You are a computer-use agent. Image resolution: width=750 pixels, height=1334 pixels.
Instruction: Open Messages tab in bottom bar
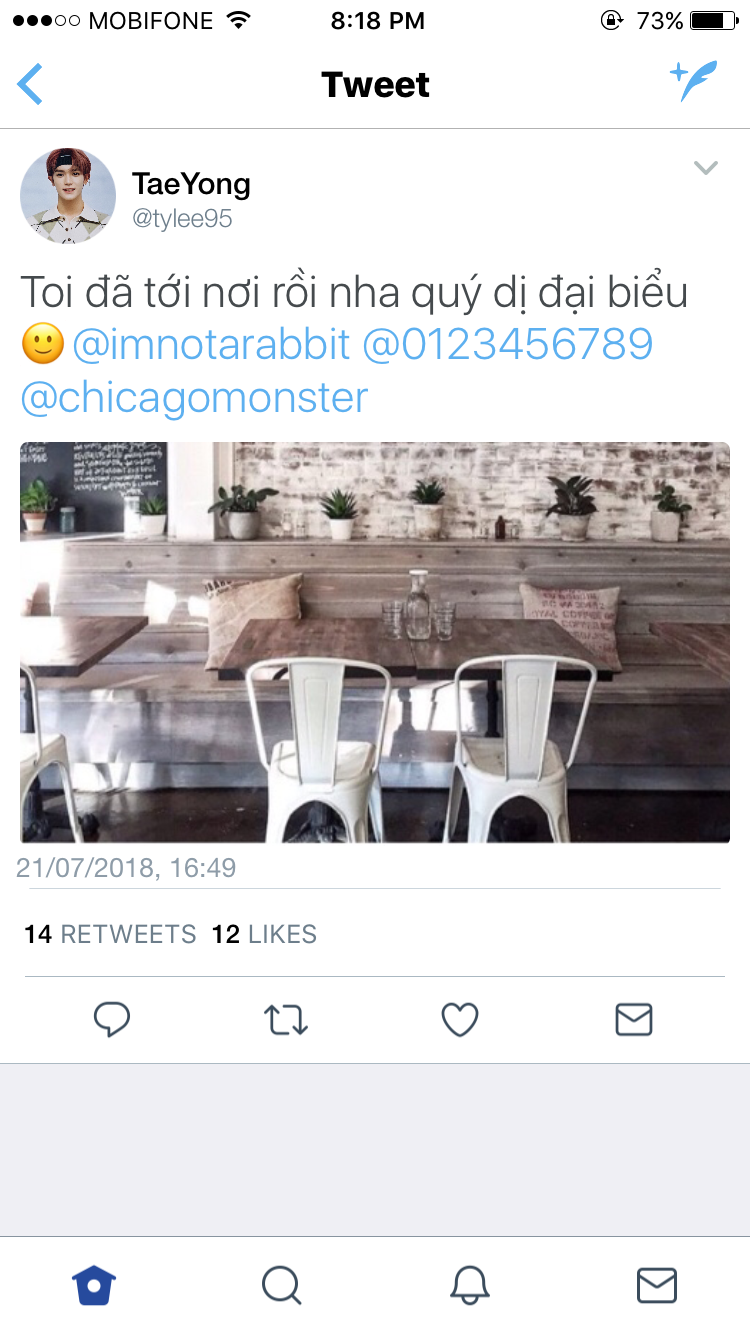tap(657, 1285)
